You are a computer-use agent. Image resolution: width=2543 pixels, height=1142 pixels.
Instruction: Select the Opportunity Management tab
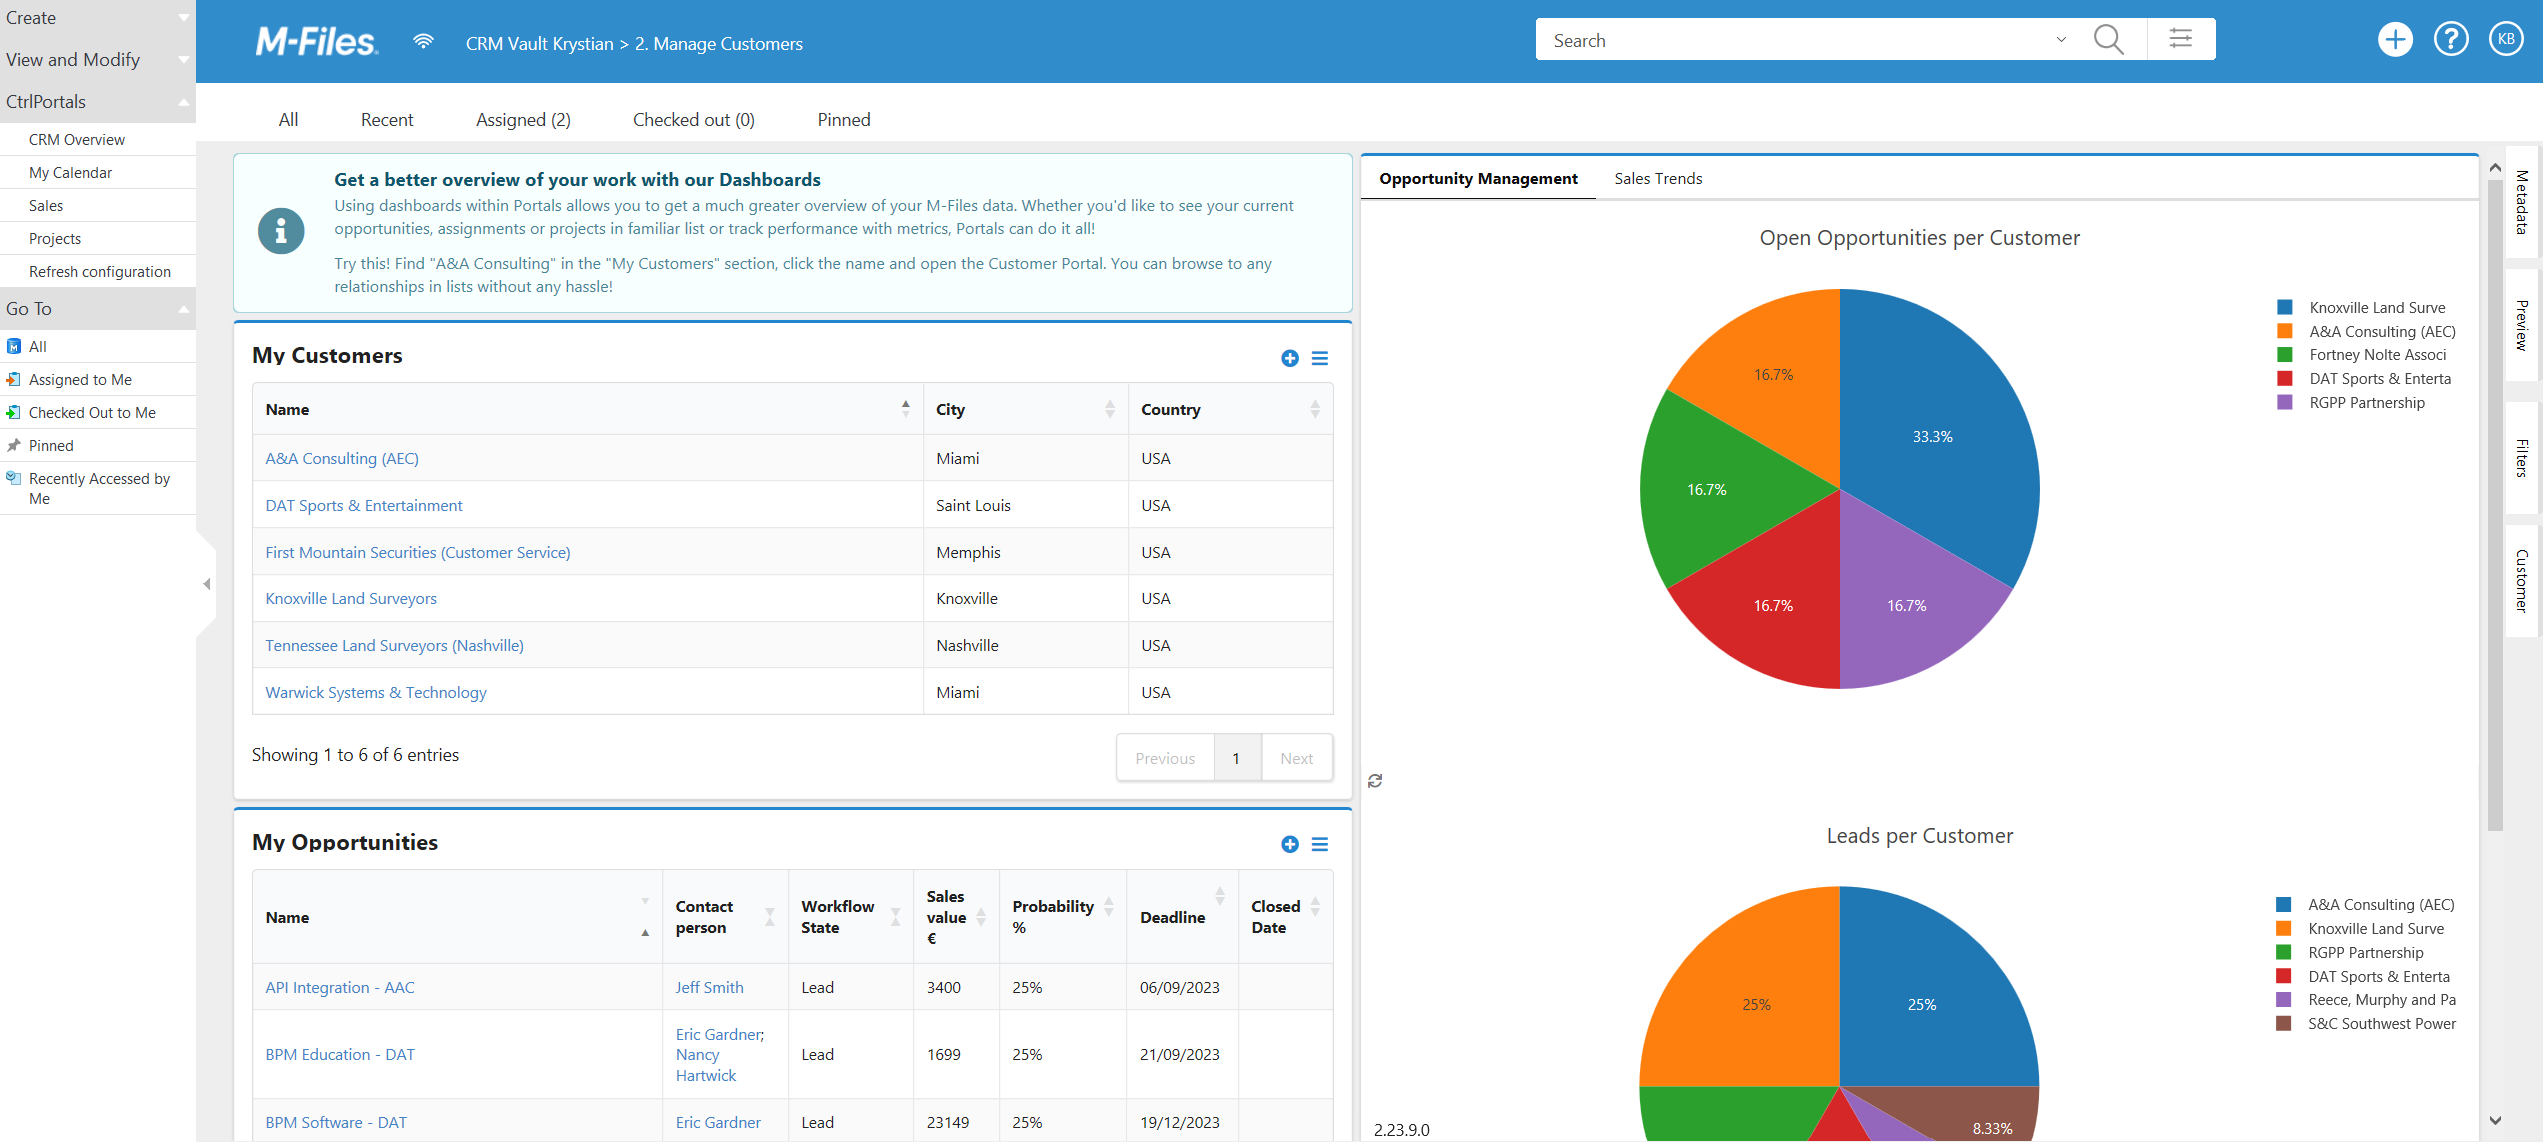pos(1477,177)
